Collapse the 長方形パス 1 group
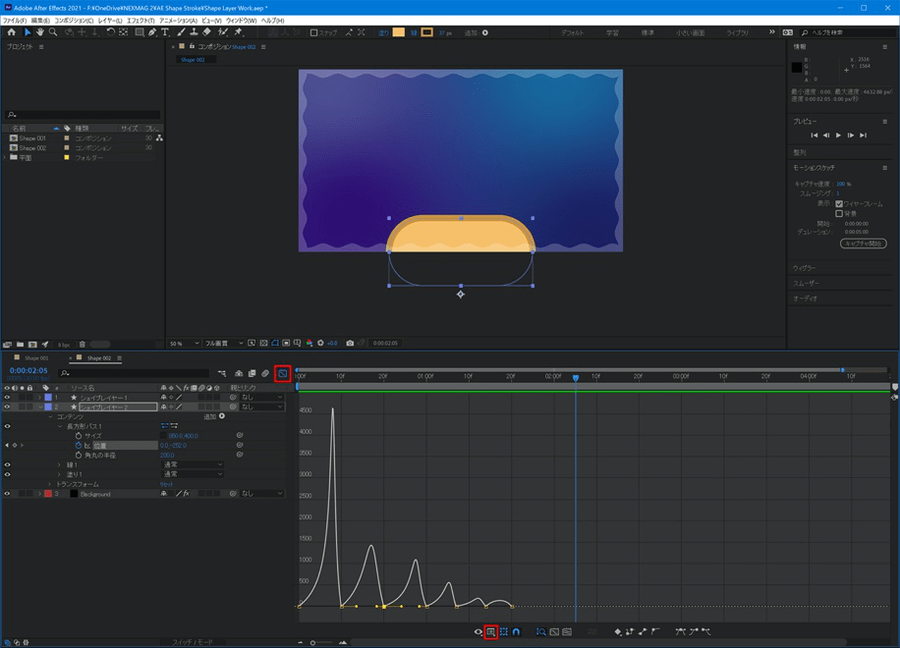Viewport: 900px width, 648px height. (60, 426)
